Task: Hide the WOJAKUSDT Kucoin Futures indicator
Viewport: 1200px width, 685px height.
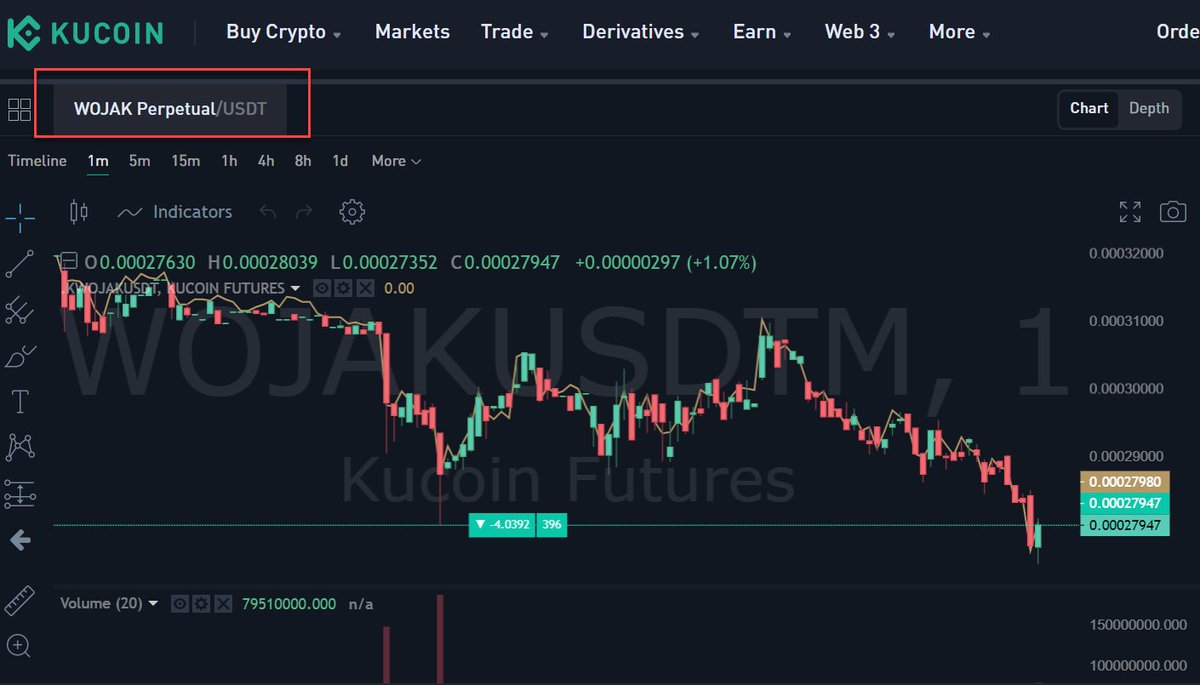Action: click(323, 288)
